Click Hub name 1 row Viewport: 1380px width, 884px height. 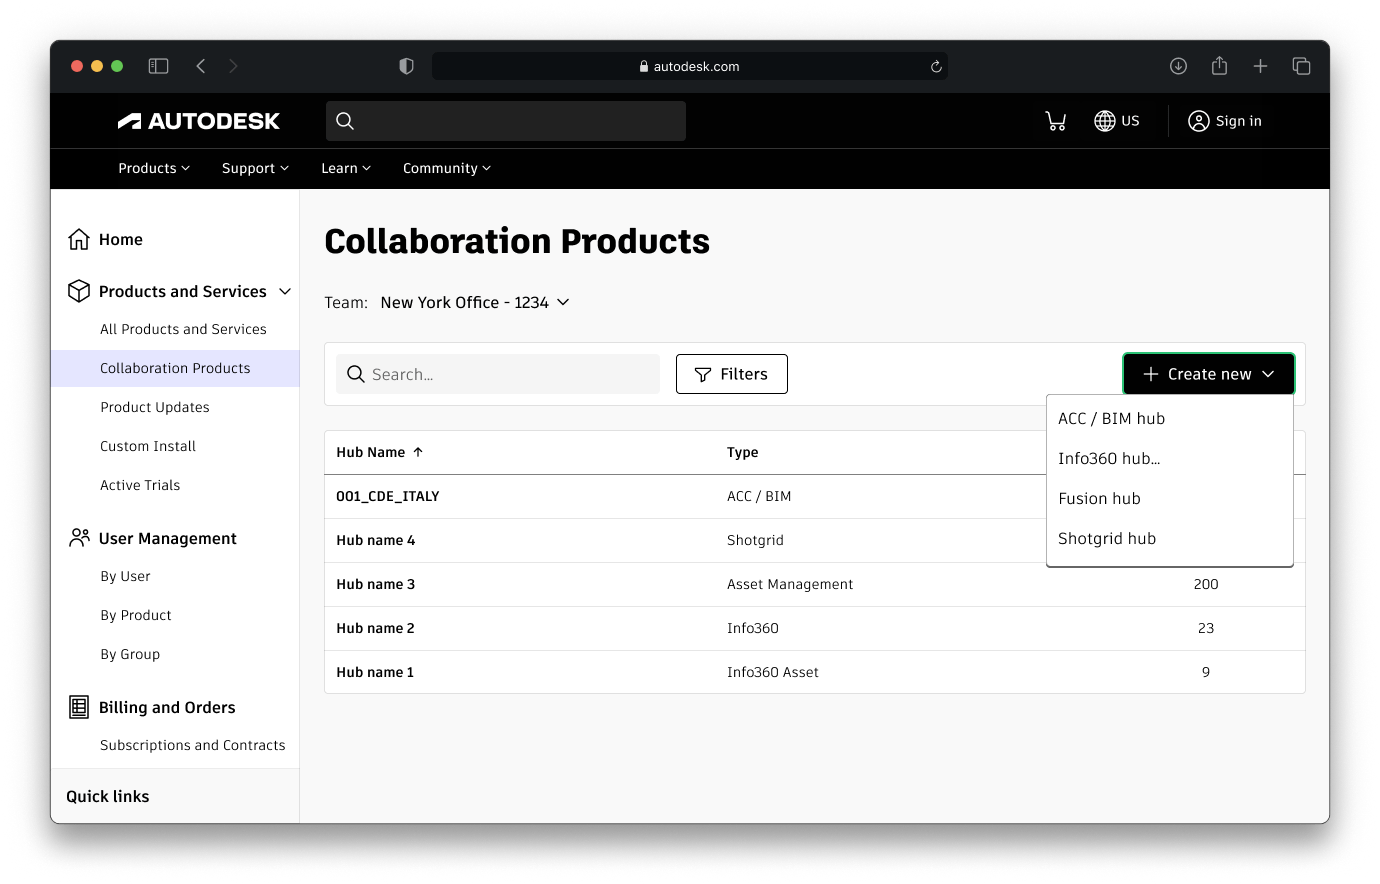click(815, 672)
